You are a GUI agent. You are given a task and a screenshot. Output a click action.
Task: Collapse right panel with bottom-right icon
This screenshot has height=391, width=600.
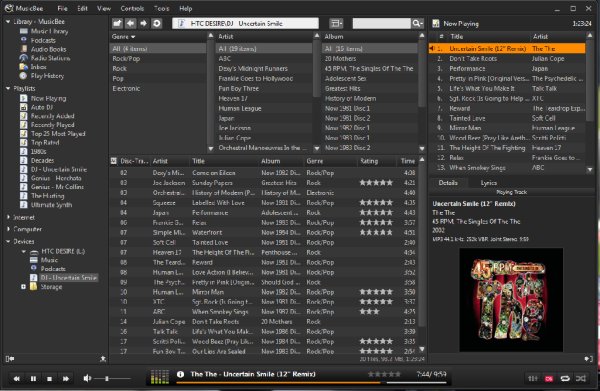coord(589,358)
